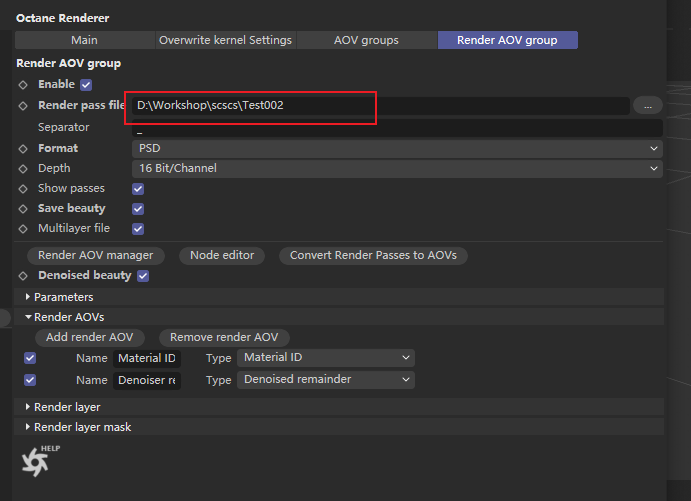Click keyframe diamond beside Show passes
The image size is (691, 501).
click(x=23, y=189)
